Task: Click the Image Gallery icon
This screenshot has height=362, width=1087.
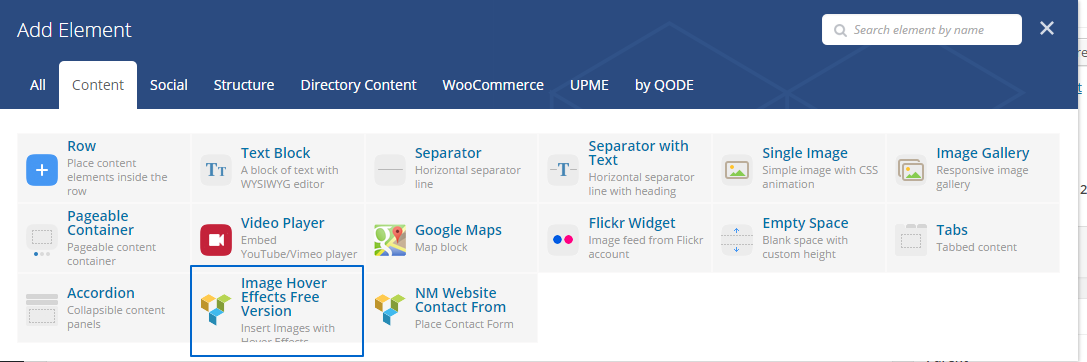Action: click(x=911, y=170)
